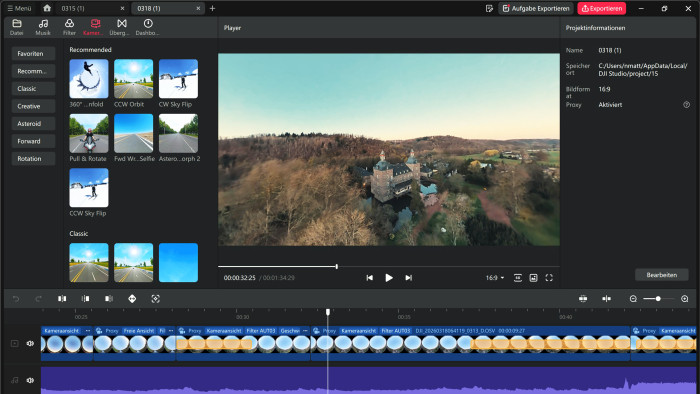Open options on the Geschw clip
The image size is (700, 394).
click(305, 331)
